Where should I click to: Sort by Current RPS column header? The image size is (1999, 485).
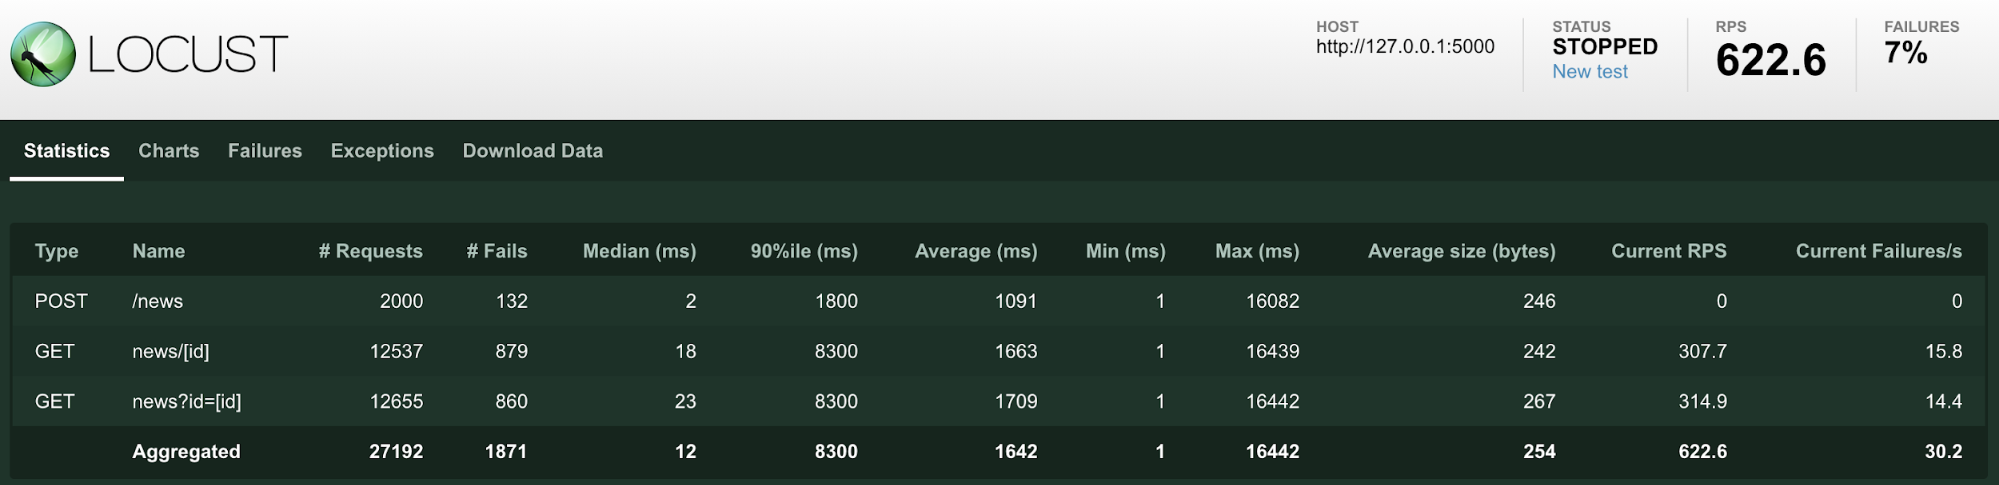click(x=1668, y=251)
